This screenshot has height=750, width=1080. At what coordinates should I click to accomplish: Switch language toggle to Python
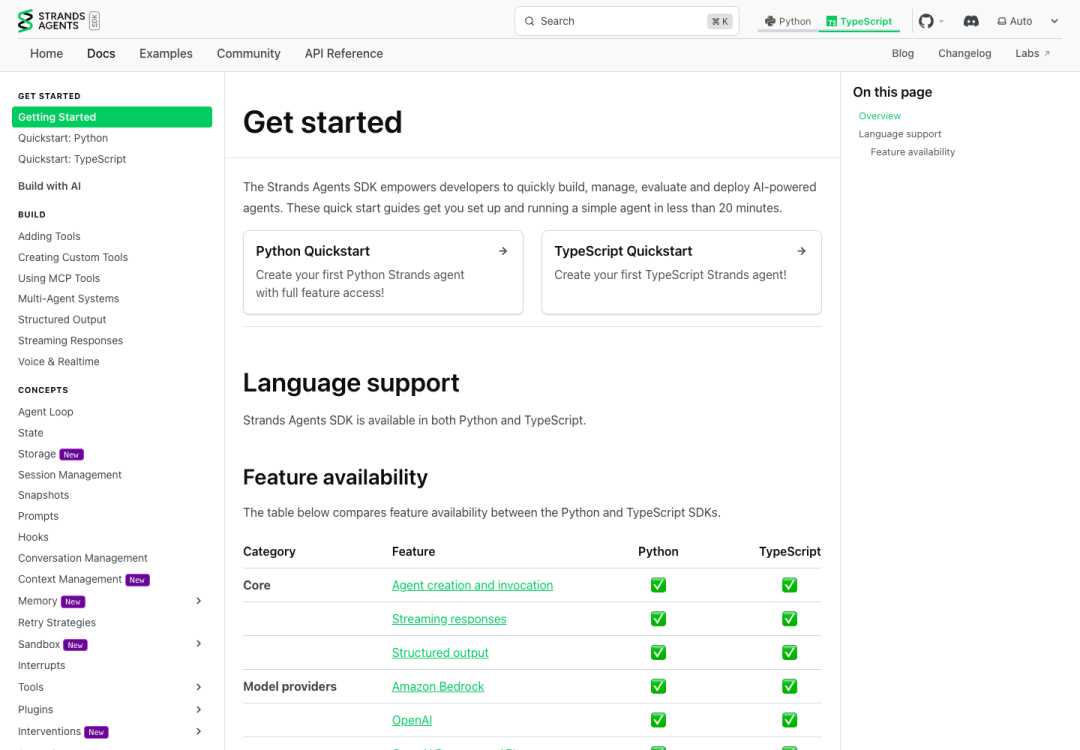788,21
